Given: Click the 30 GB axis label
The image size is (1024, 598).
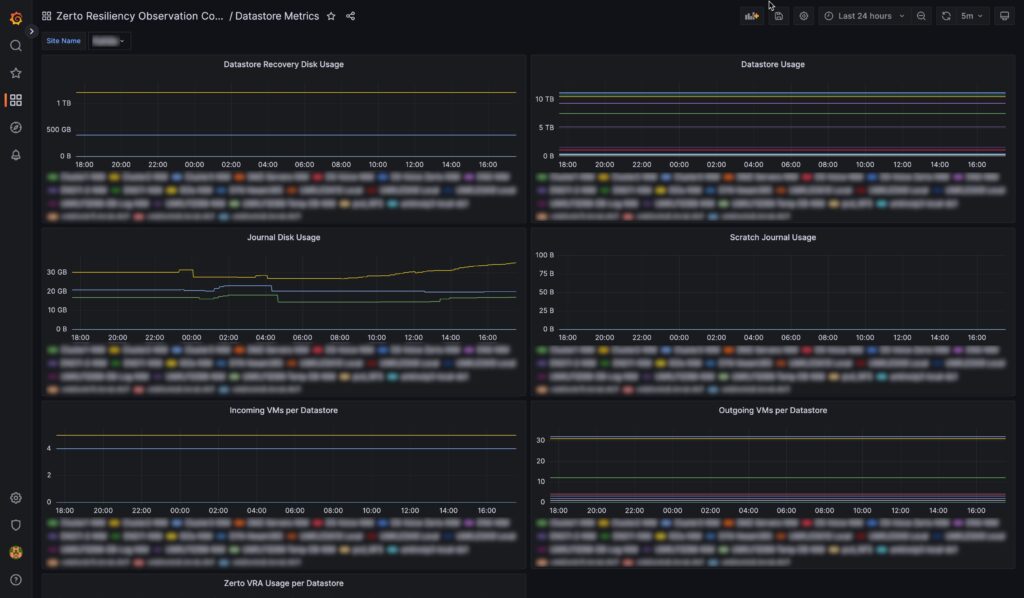Looking at the screenshot, I should [57, 272].
